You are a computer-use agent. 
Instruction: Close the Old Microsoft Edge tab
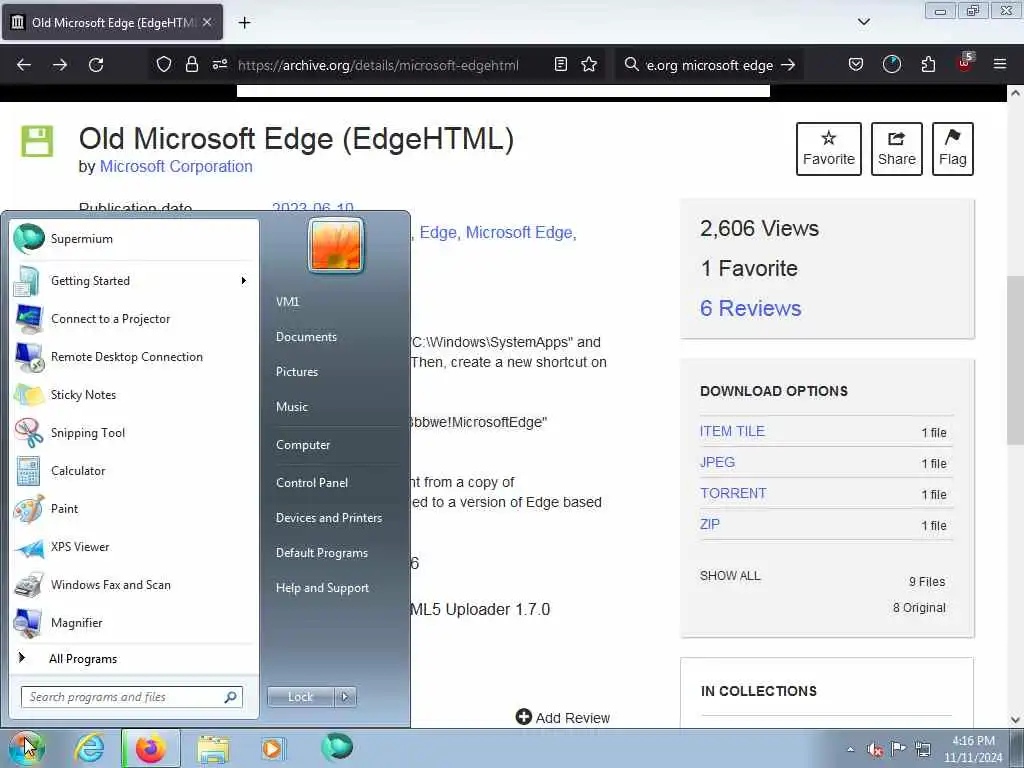207,22
